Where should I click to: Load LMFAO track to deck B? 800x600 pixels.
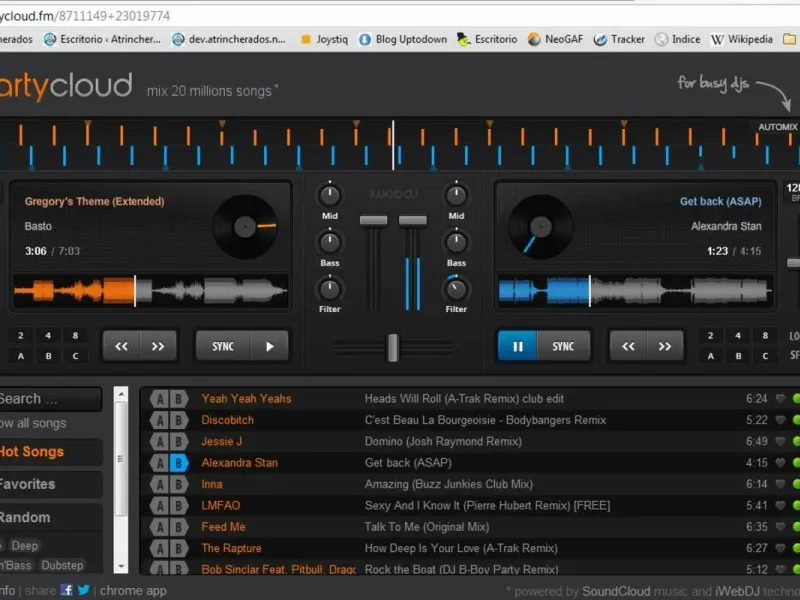click(179, 506)
